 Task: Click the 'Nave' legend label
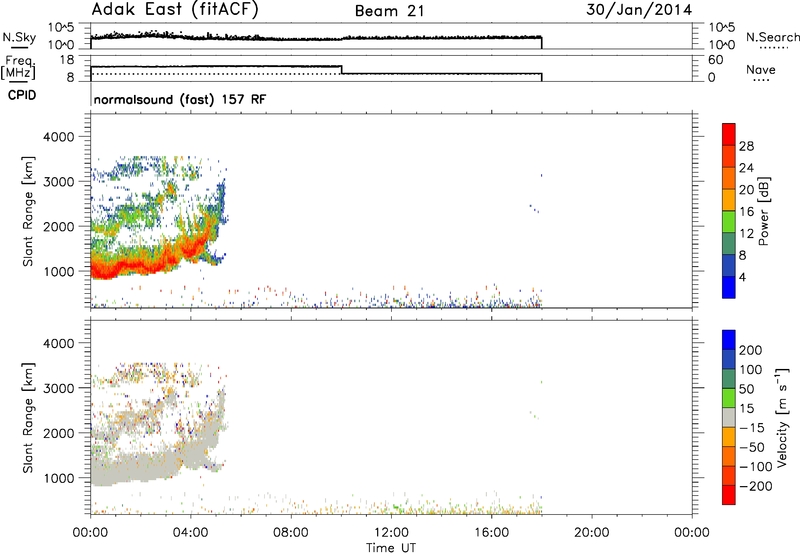(x=761, y=69)
